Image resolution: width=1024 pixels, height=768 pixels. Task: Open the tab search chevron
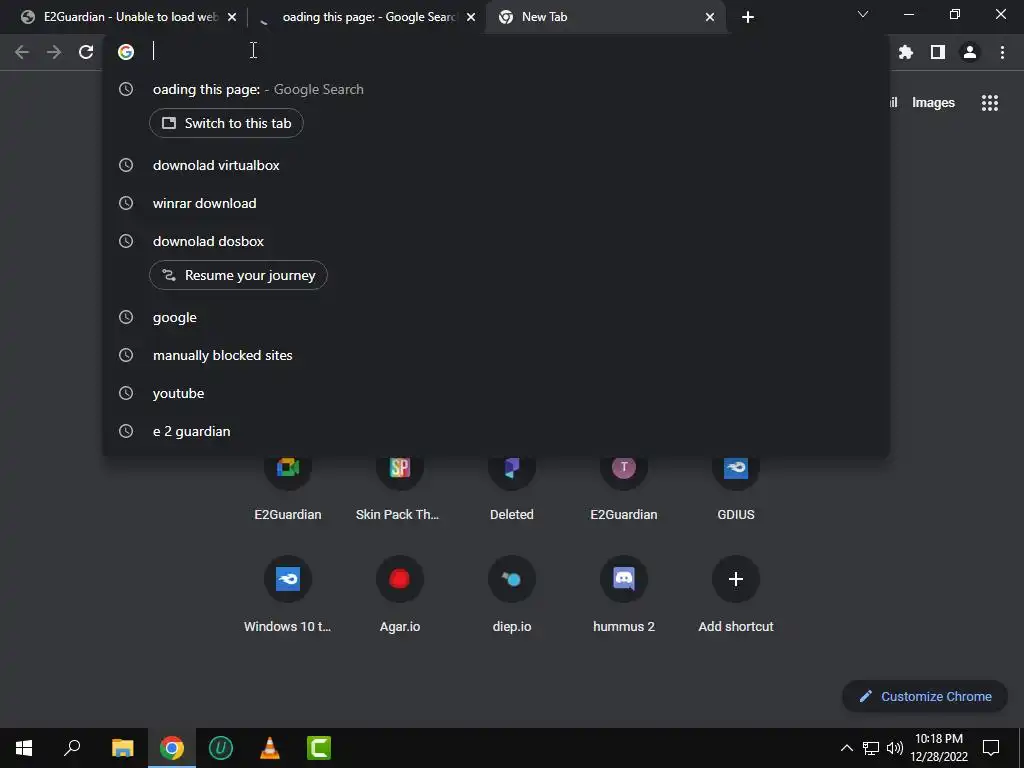pos(863,14)
